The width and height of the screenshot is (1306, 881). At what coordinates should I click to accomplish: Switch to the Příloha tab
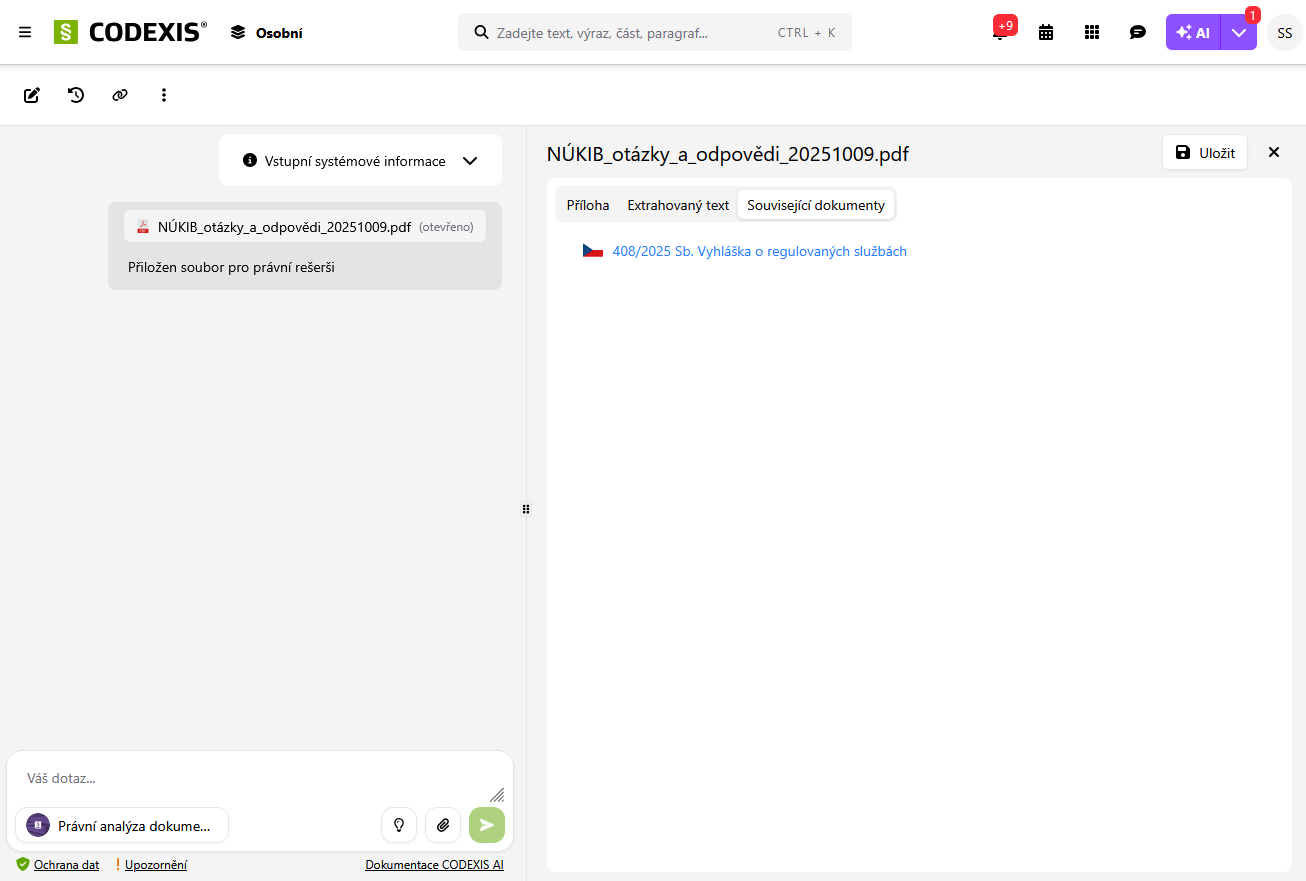click(588, 205)
